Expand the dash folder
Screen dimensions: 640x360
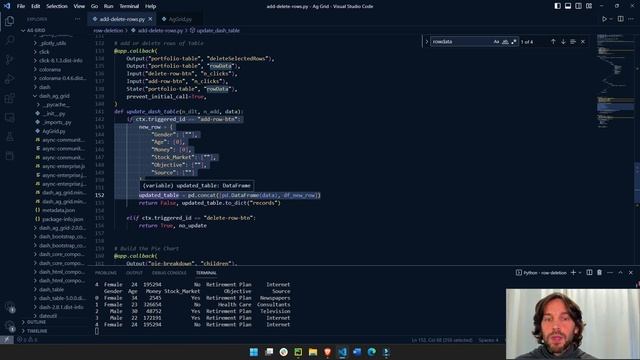pyautogui.click(x=44, y=87)
